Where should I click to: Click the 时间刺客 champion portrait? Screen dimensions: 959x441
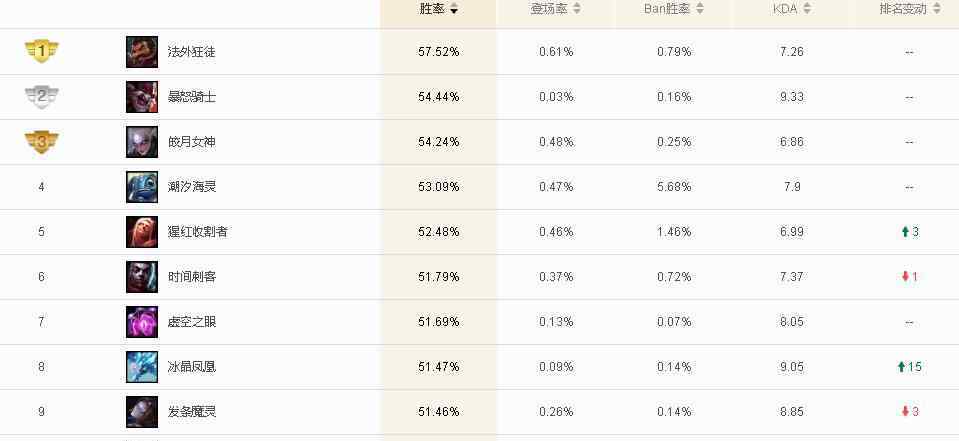coord(142,277)
